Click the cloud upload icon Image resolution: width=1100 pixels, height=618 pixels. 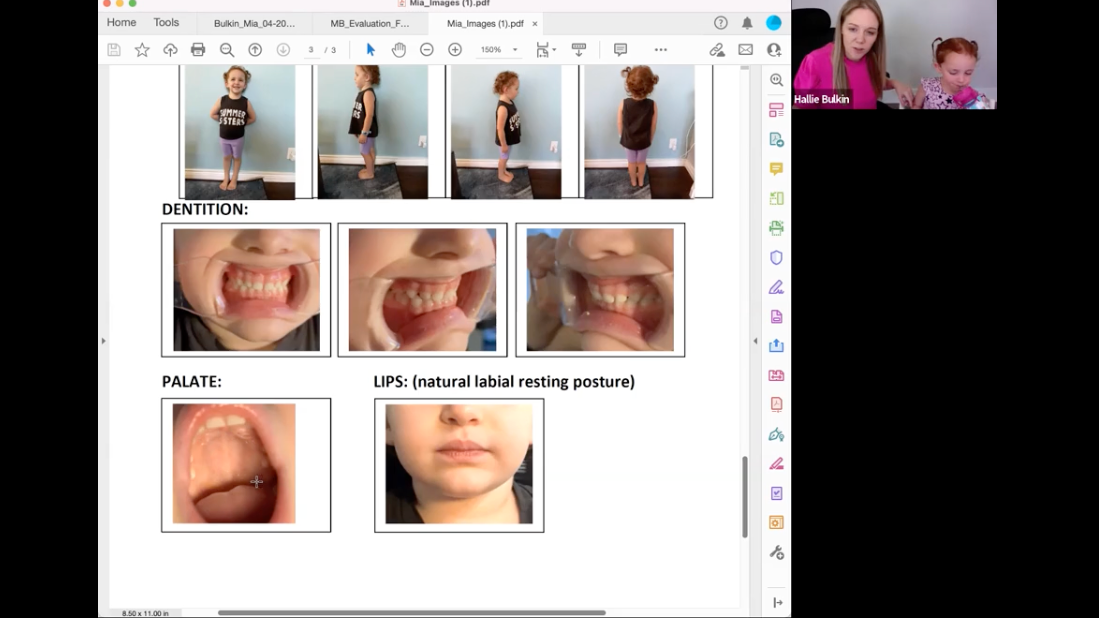170,50
